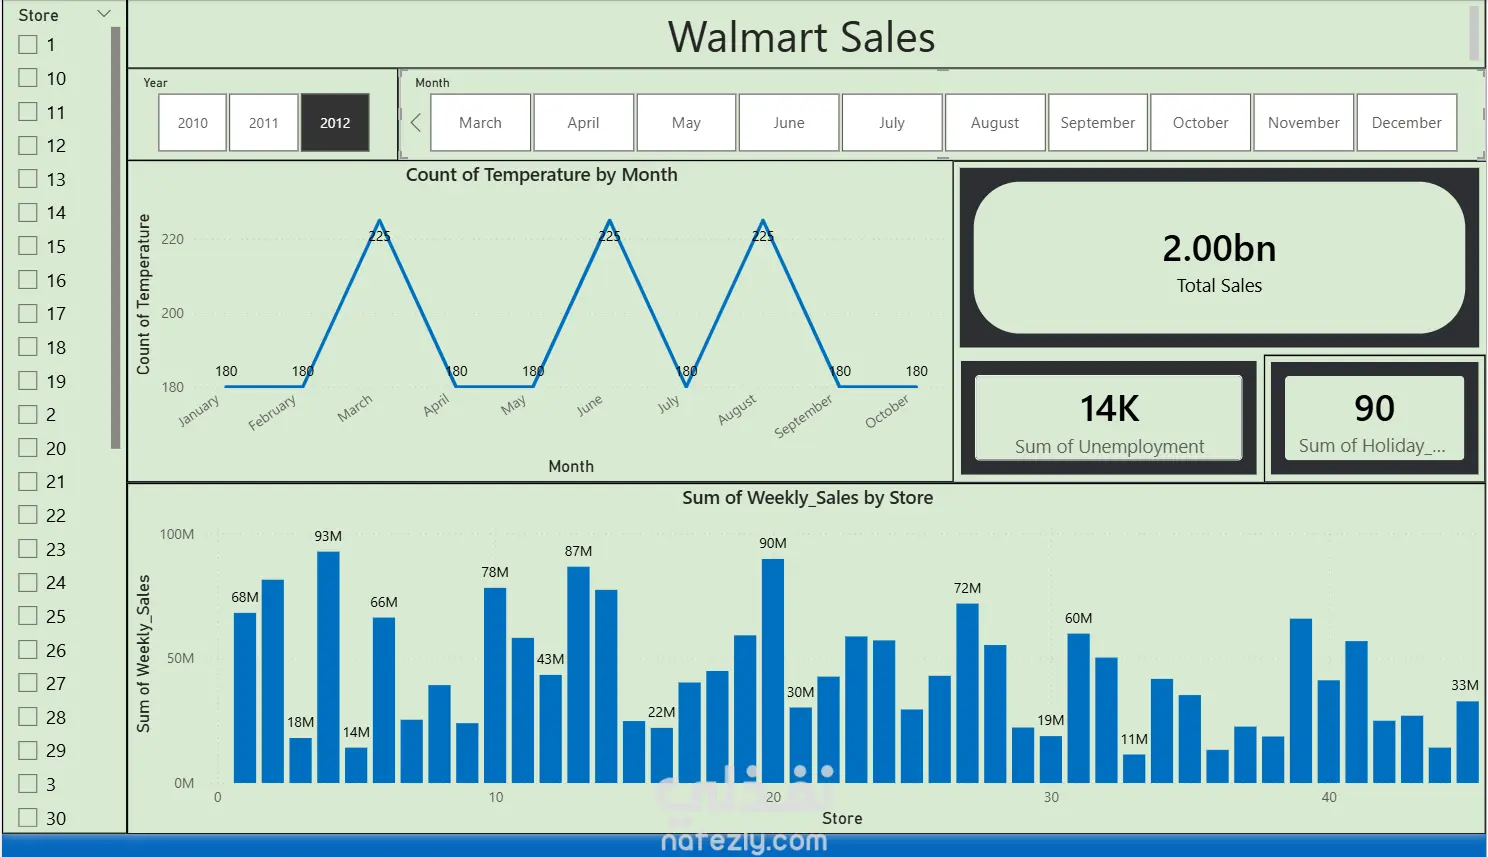
Task: Tick the Store 11 checkbox
Action: [x=28, y=112]
